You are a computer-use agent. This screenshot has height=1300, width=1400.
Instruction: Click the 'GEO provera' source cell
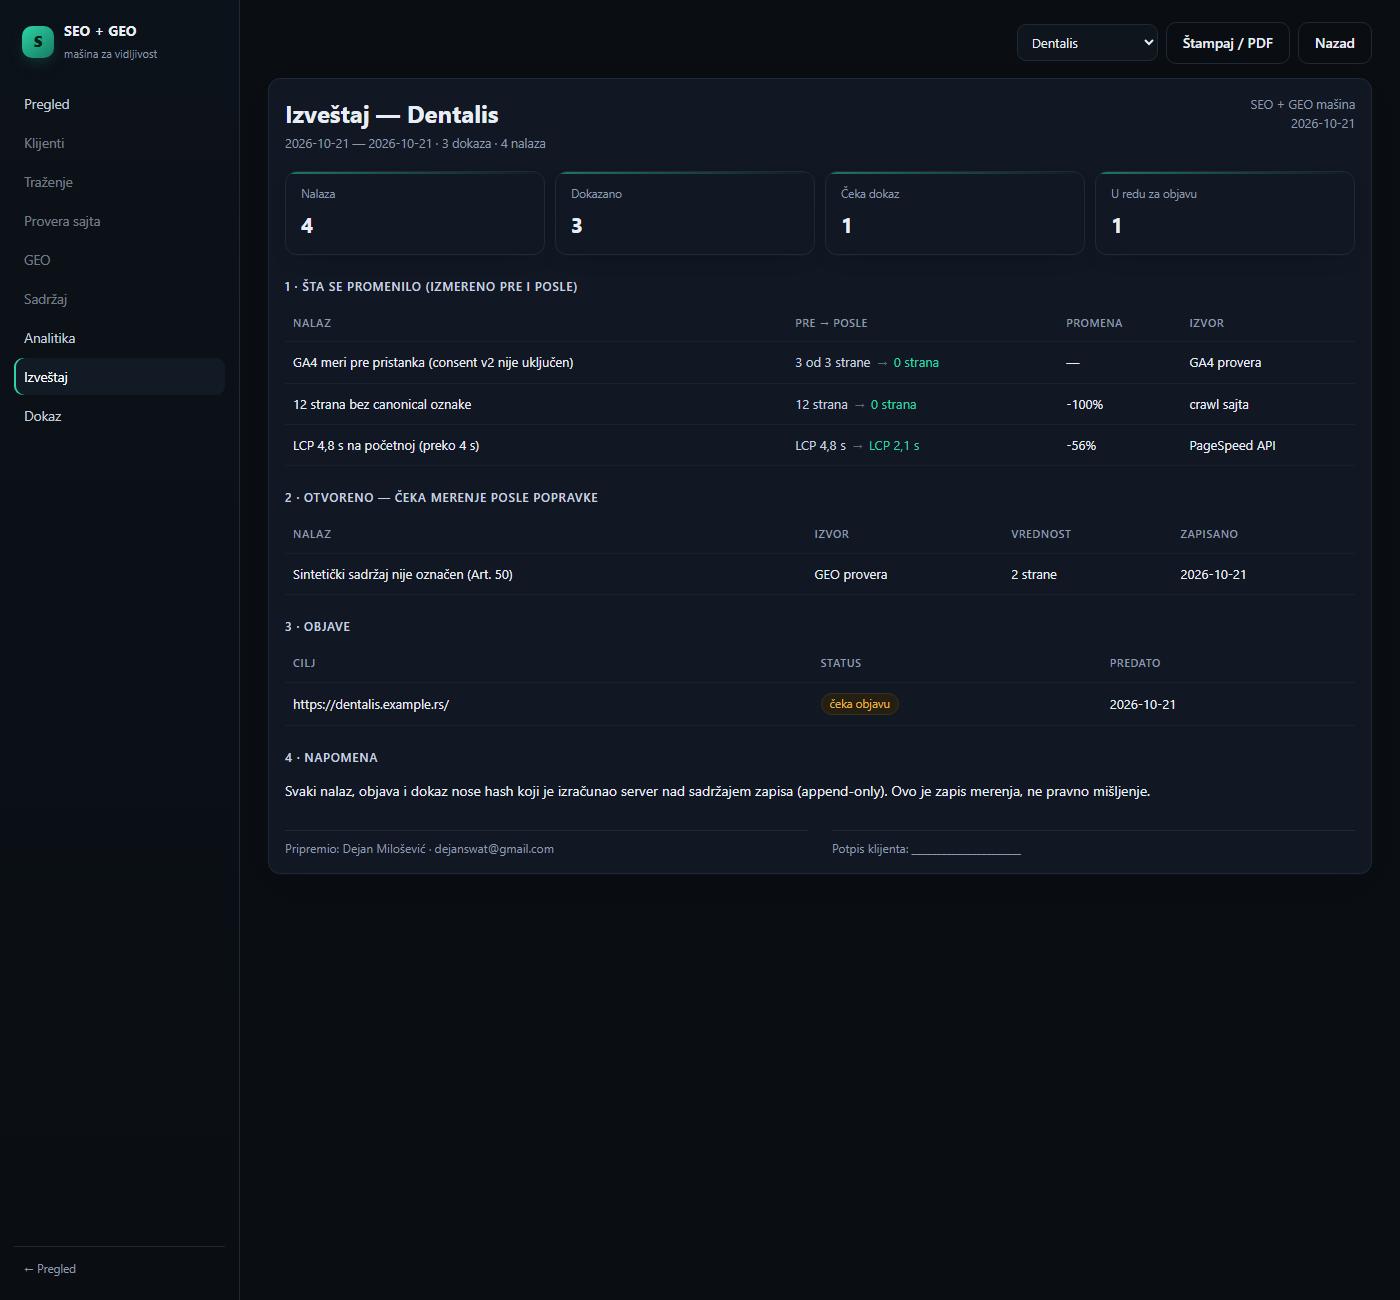pos(851,575)
